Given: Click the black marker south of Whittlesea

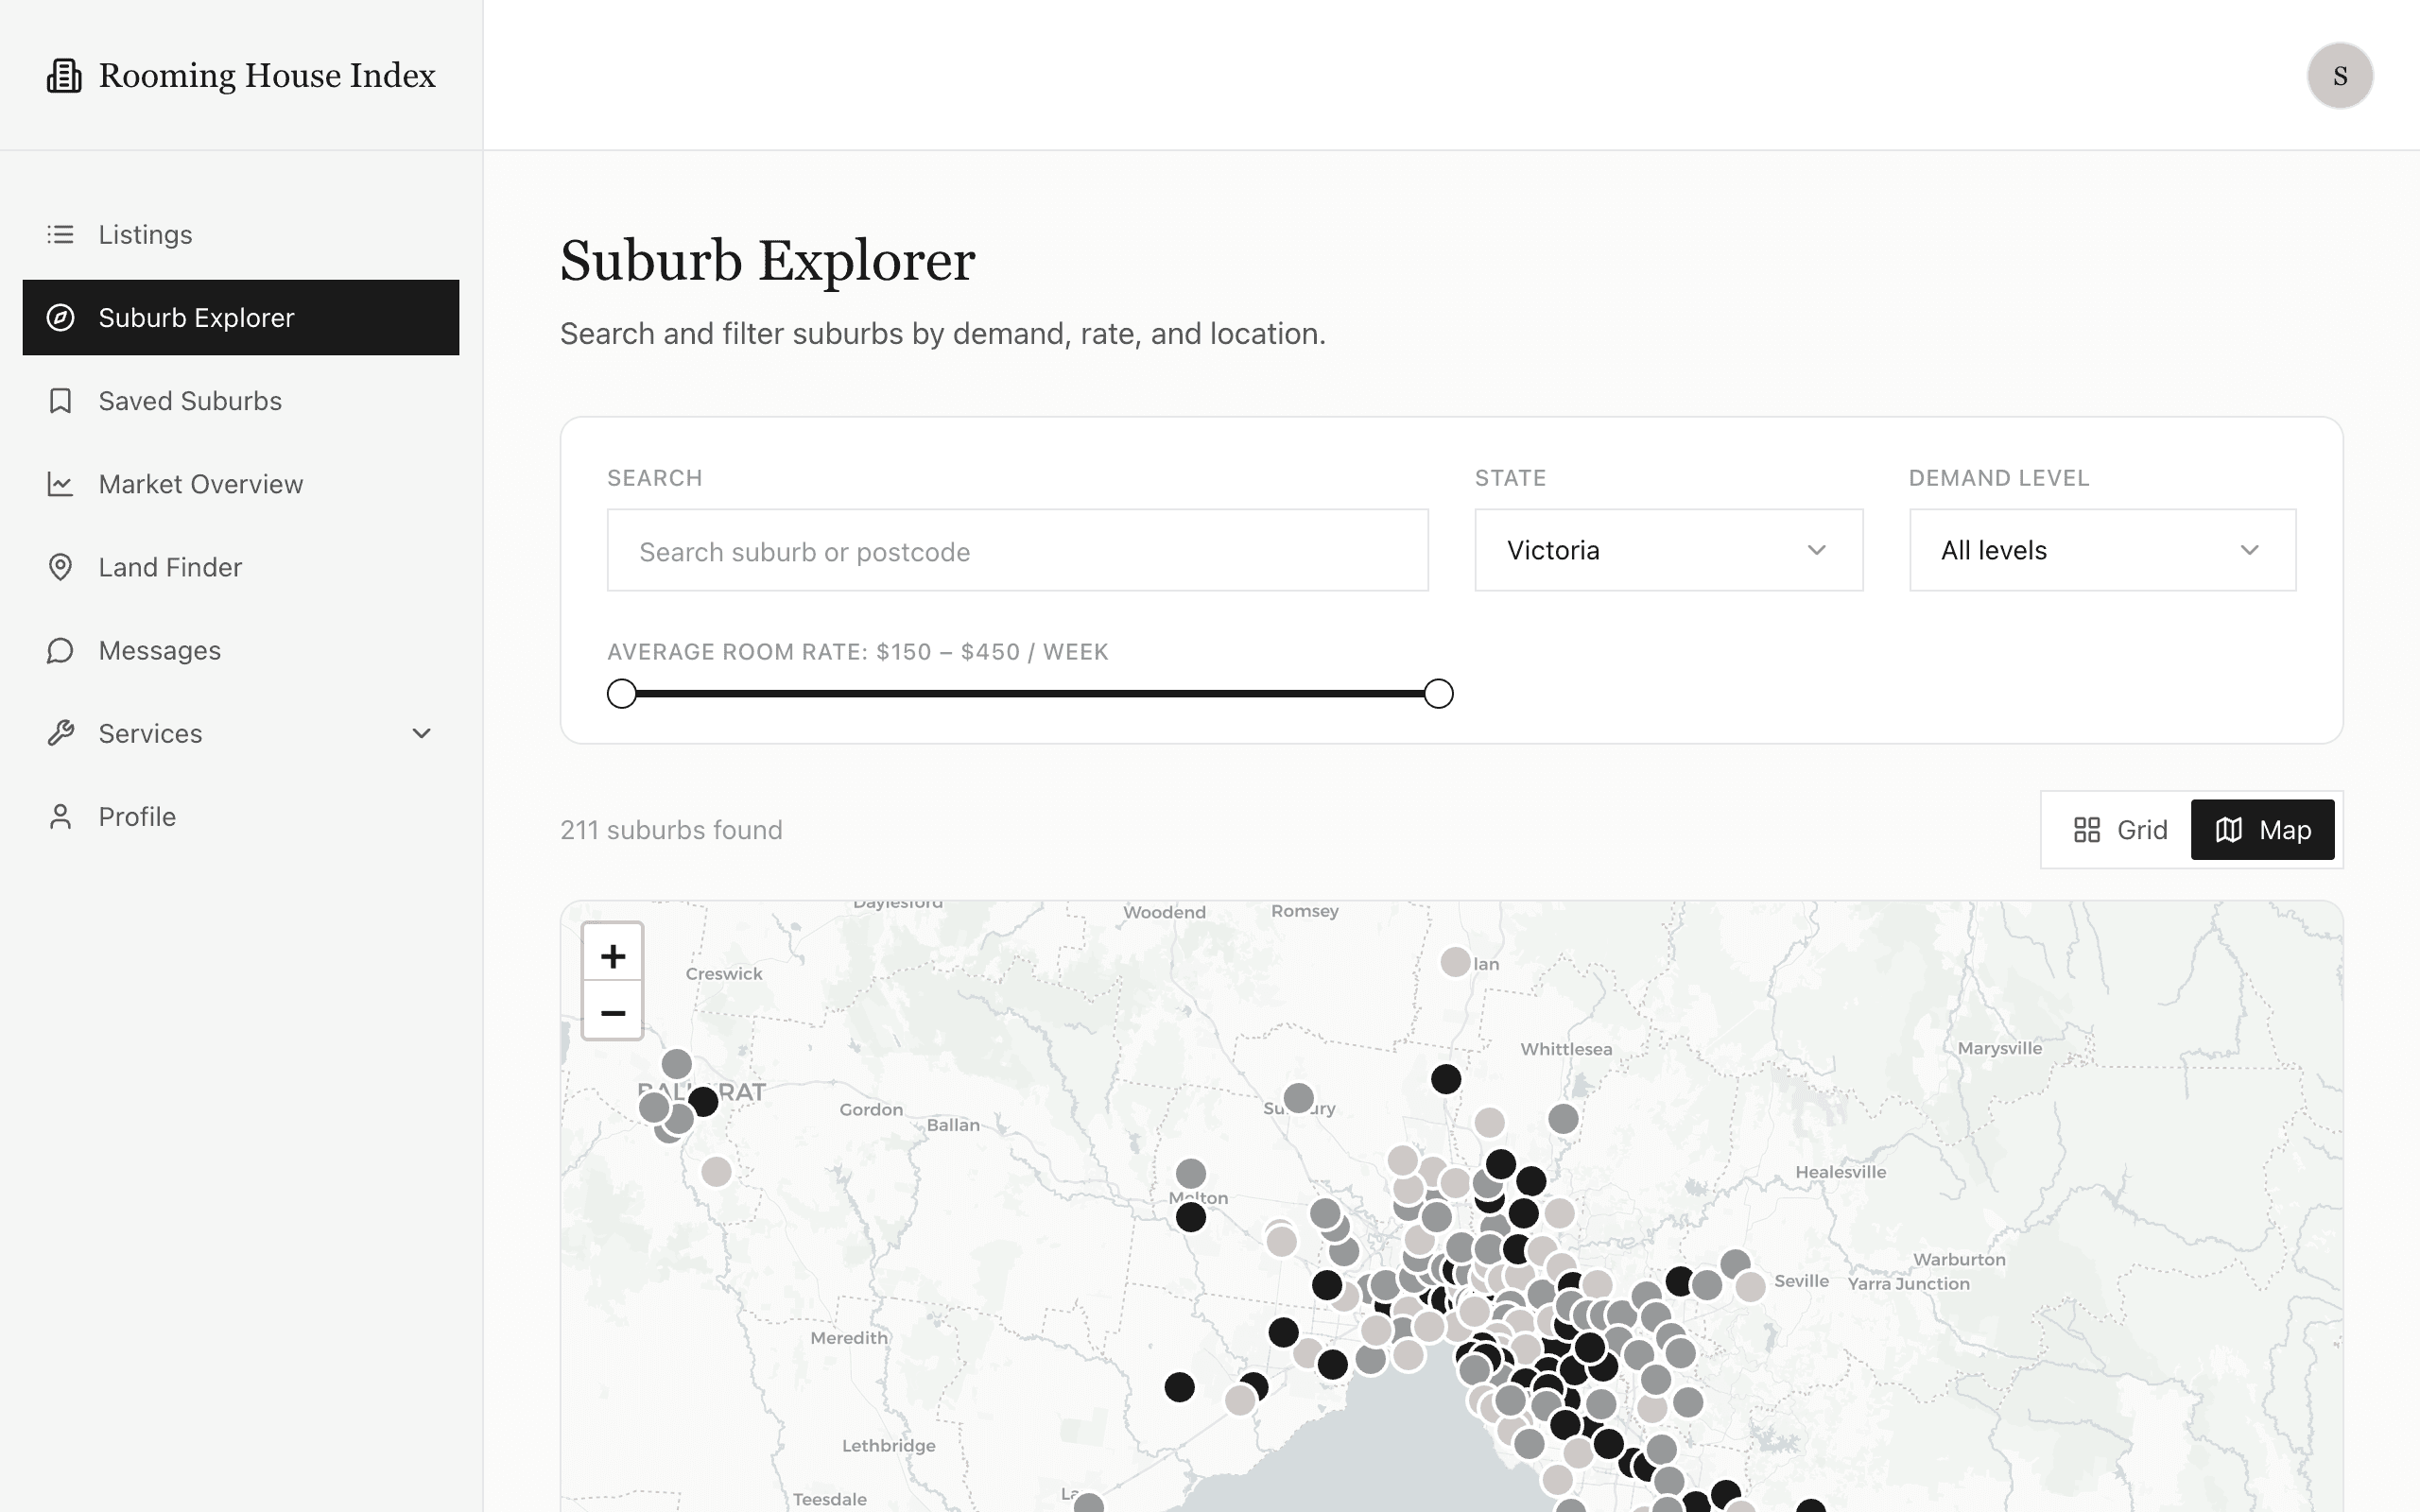Looking at the screenshot, I should [1446, 1079].
